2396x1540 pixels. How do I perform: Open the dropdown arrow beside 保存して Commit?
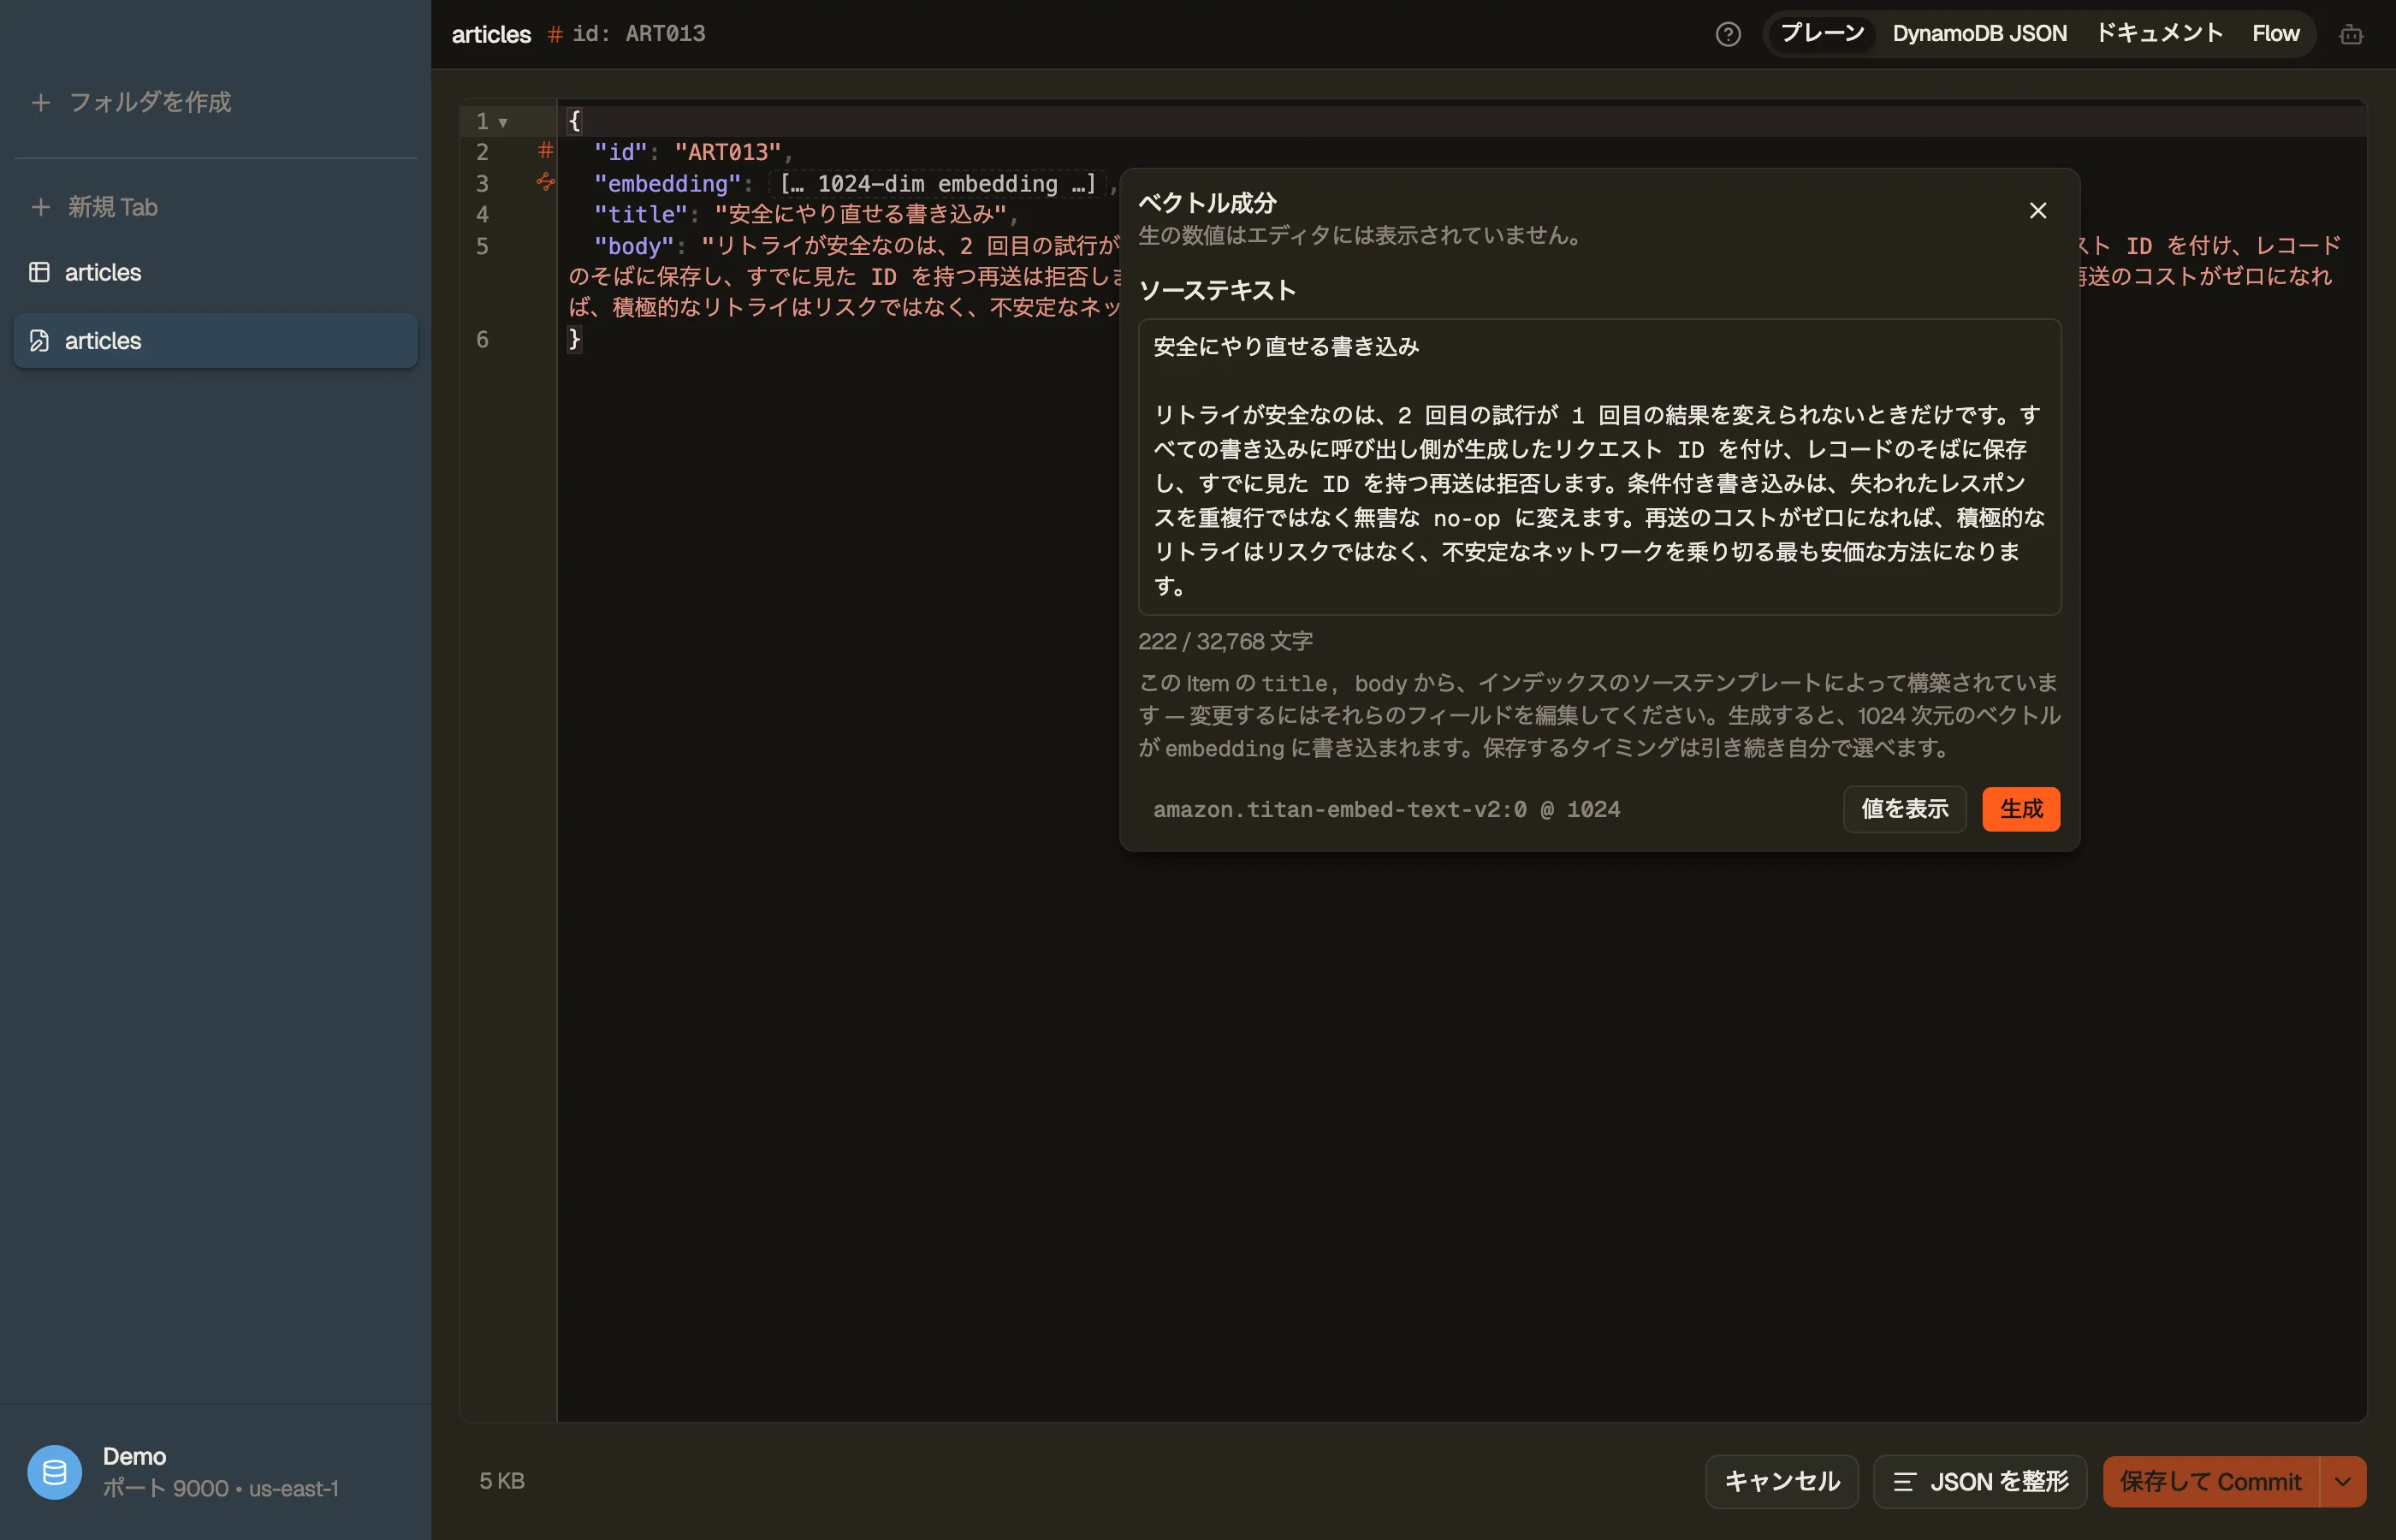(2343, 1481)
